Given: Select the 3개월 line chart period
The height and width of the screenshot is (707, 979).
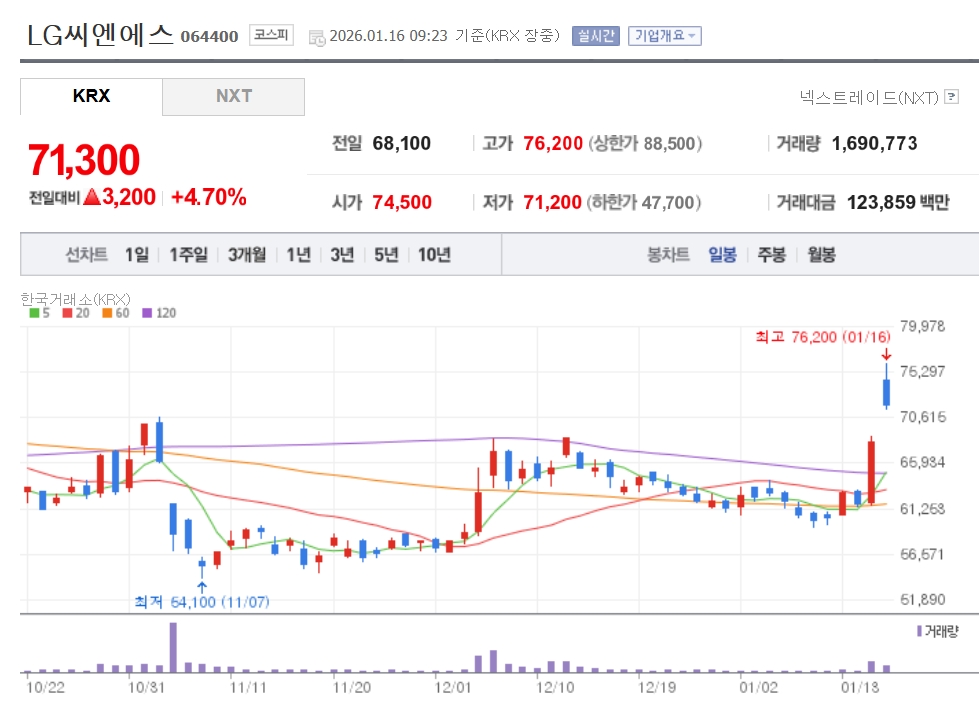Looking at the screenshot, I should 247,254.
